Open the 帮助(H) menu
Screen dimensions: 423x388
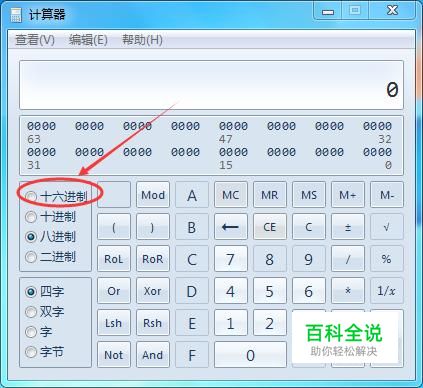142,40
